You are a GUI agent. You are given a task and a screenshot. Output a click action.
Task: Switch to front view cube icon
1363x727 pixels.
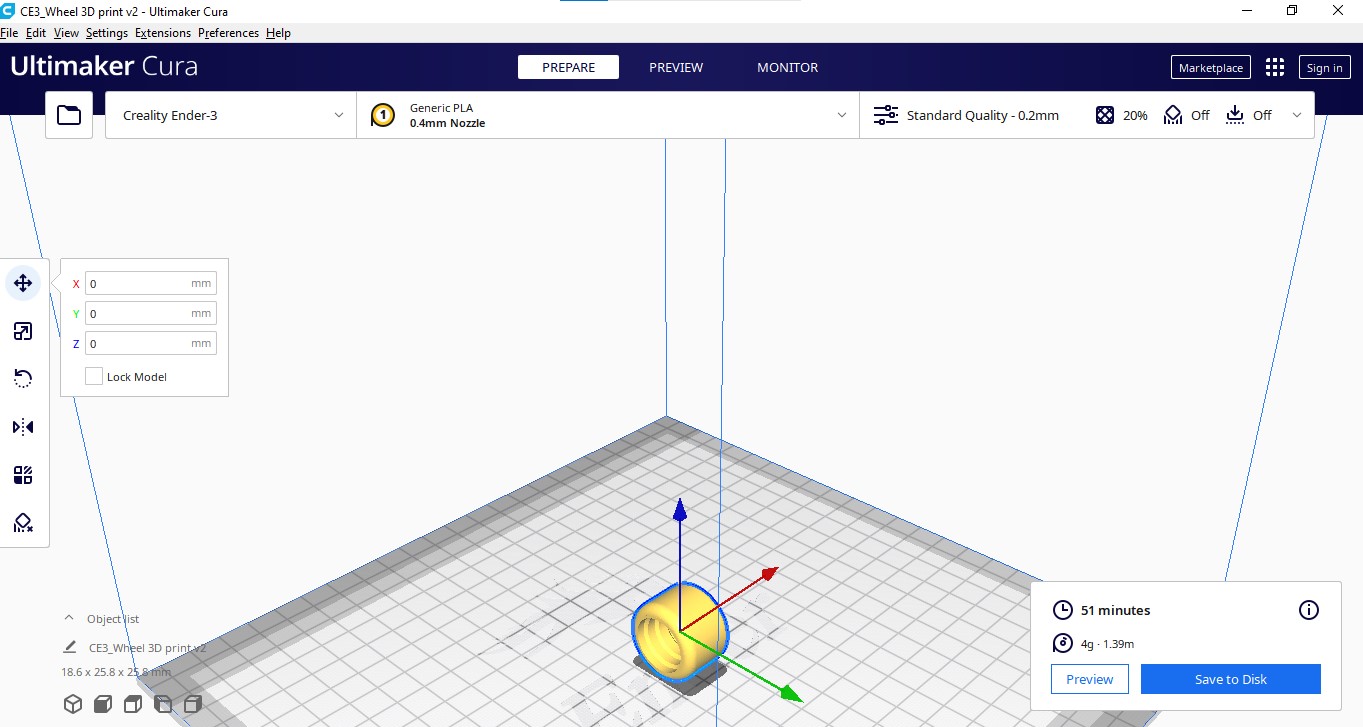click(x=102, y=704)
